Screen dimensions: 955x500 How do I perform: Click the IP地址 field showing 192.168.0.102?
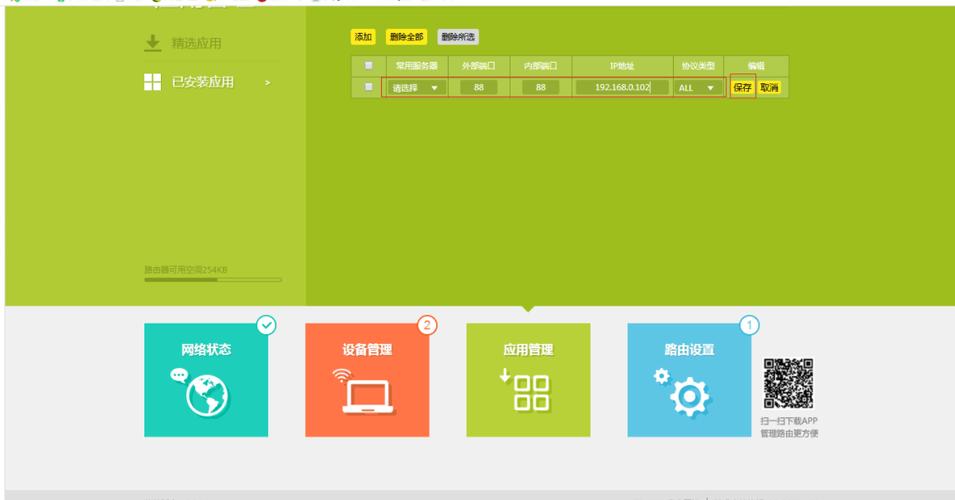[621, 88]
